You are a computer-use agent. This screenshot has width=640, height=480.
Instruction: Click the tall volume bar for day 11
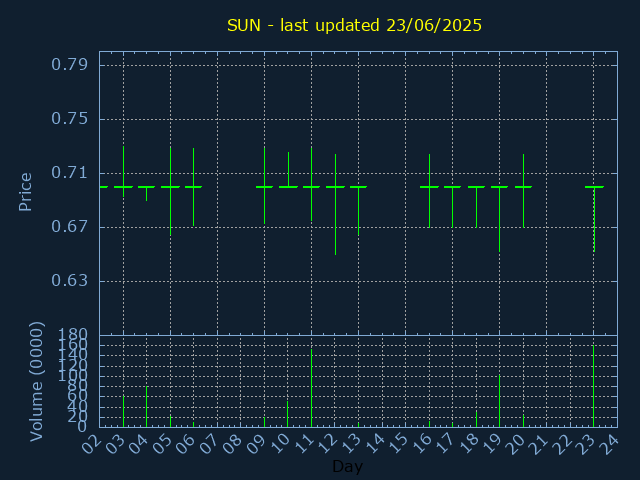pos(311,388)
